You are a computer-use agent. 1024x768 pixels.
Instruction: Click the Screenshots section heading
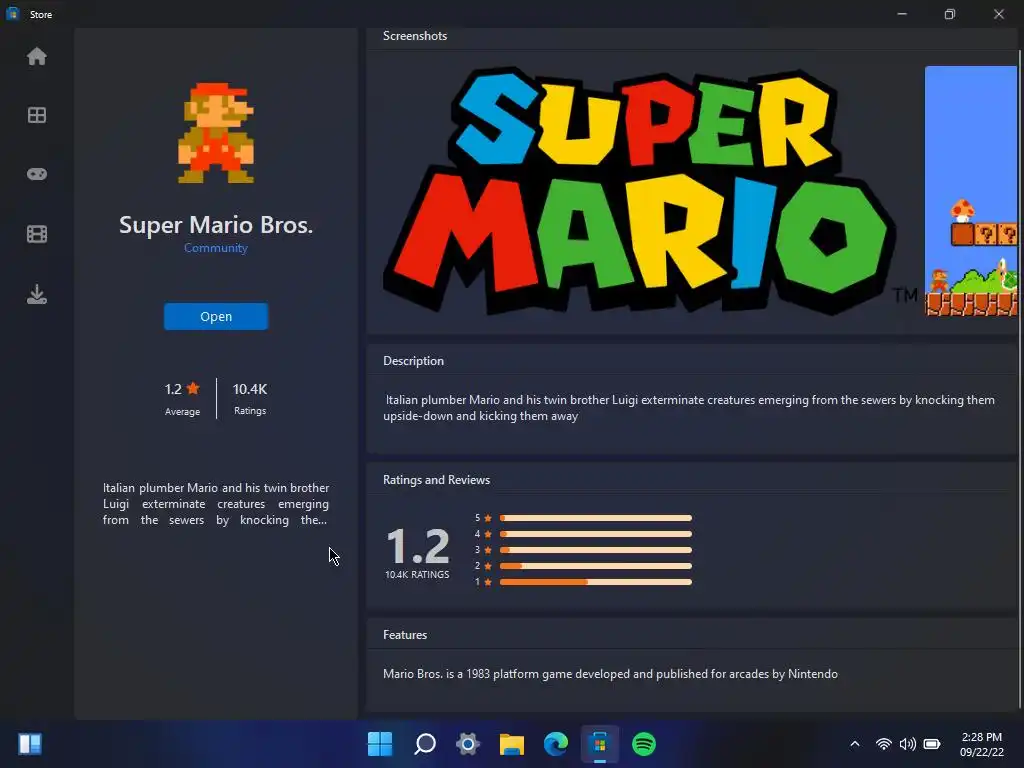tap(415, 36)
